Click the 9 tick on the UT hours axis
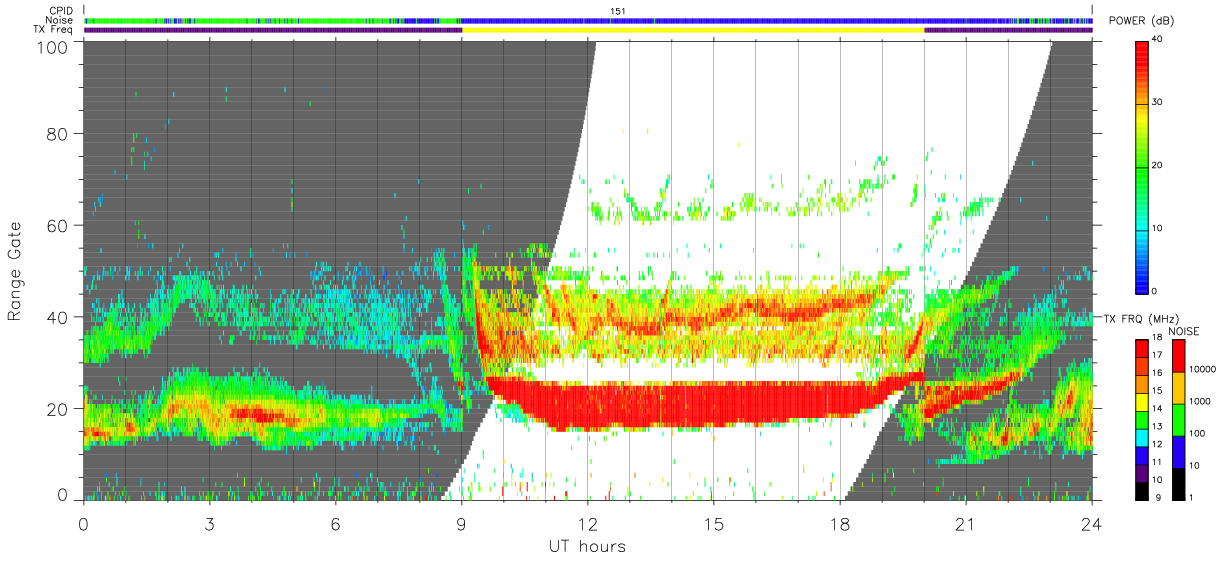Viewport: 1228px width, 567px height. point(461,524)
